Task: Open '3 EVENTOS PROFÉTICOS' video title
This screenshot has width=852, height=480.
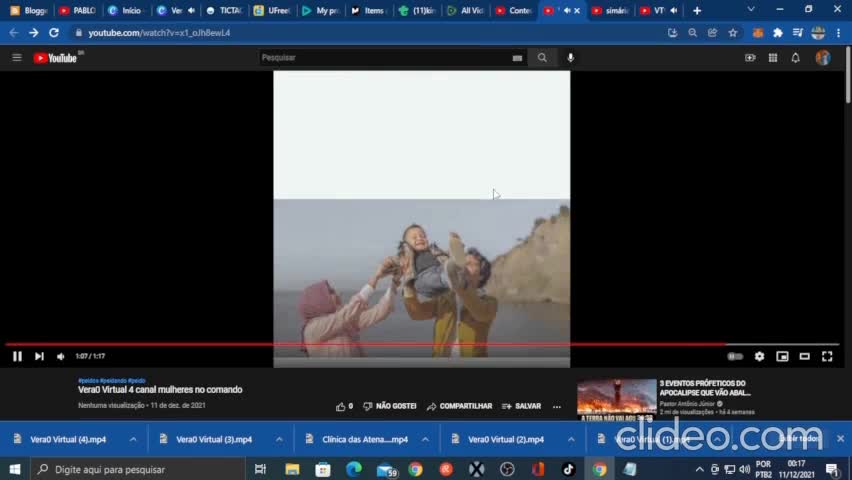Action: (705, 388)
